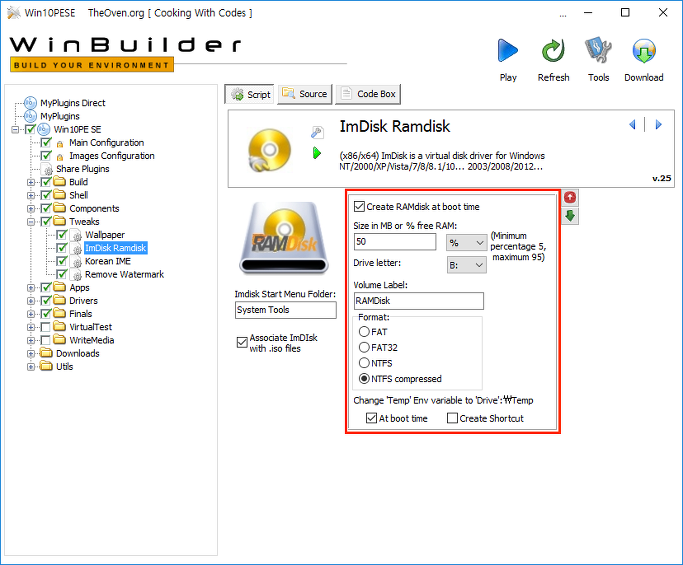This screenshot has width=683, height=565.
Task: Open the Drive letter B: dropdown
Action: 467,265
